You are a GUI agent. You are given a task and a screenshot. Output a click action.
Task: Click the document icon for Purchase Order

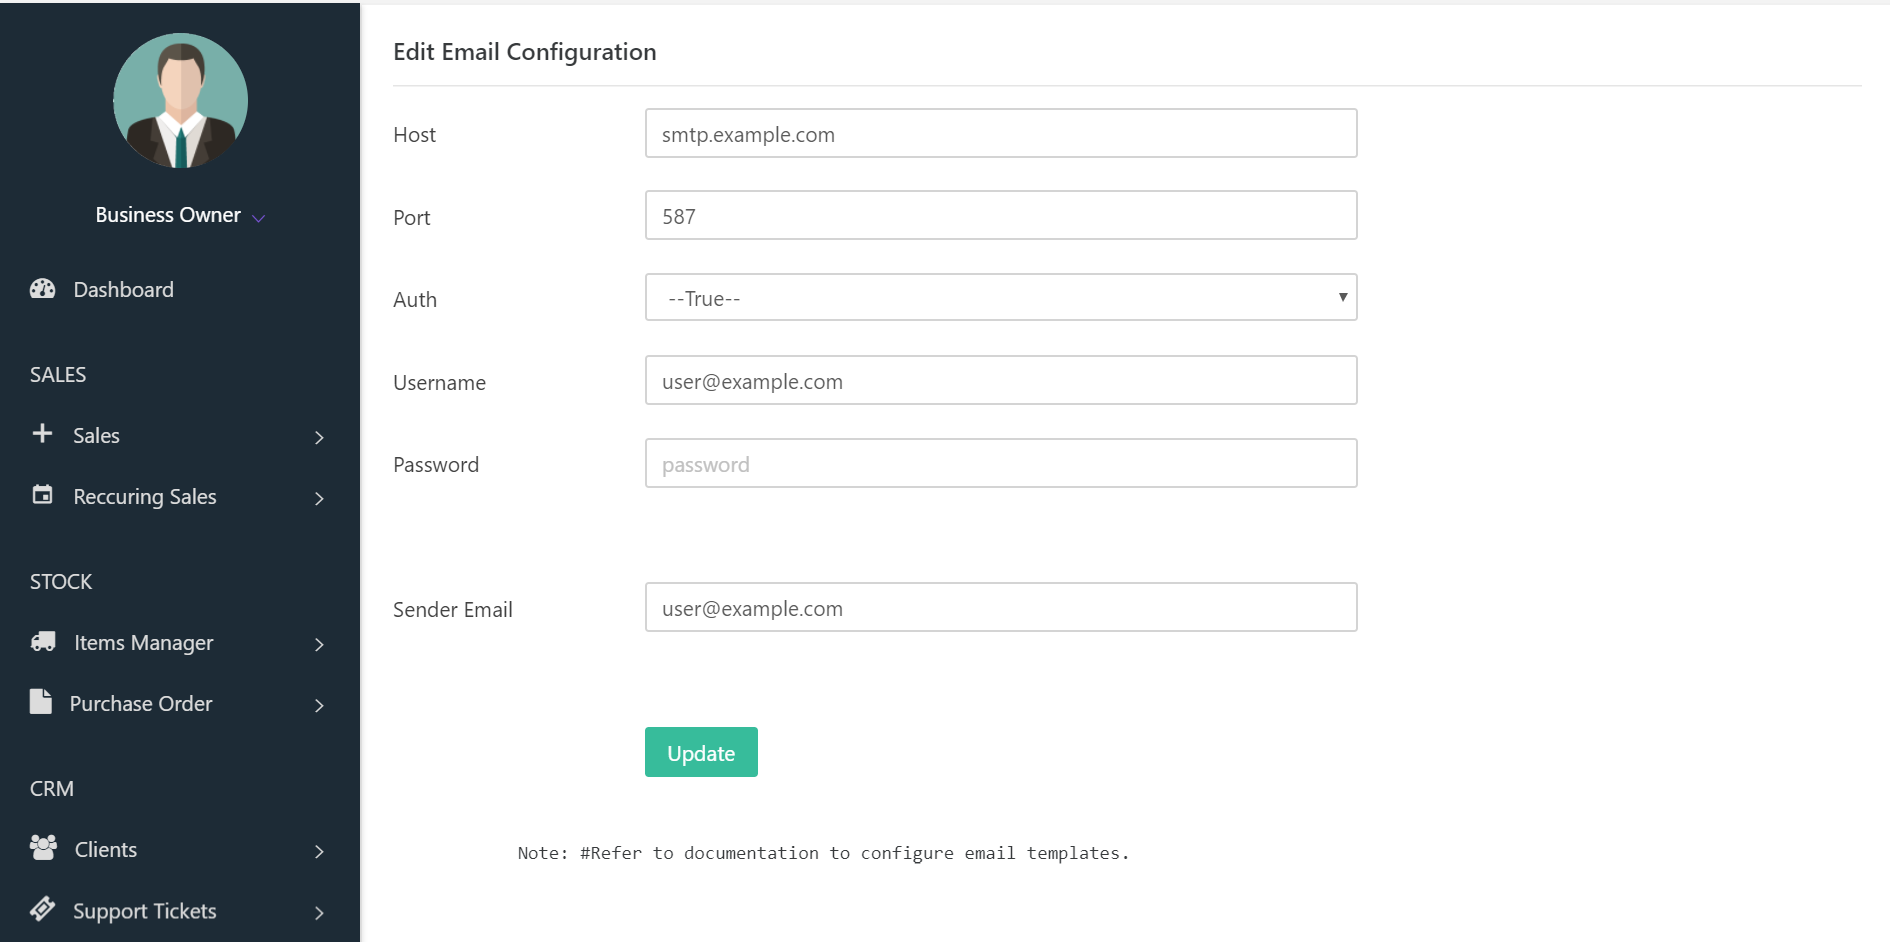[x=41, y=702]
